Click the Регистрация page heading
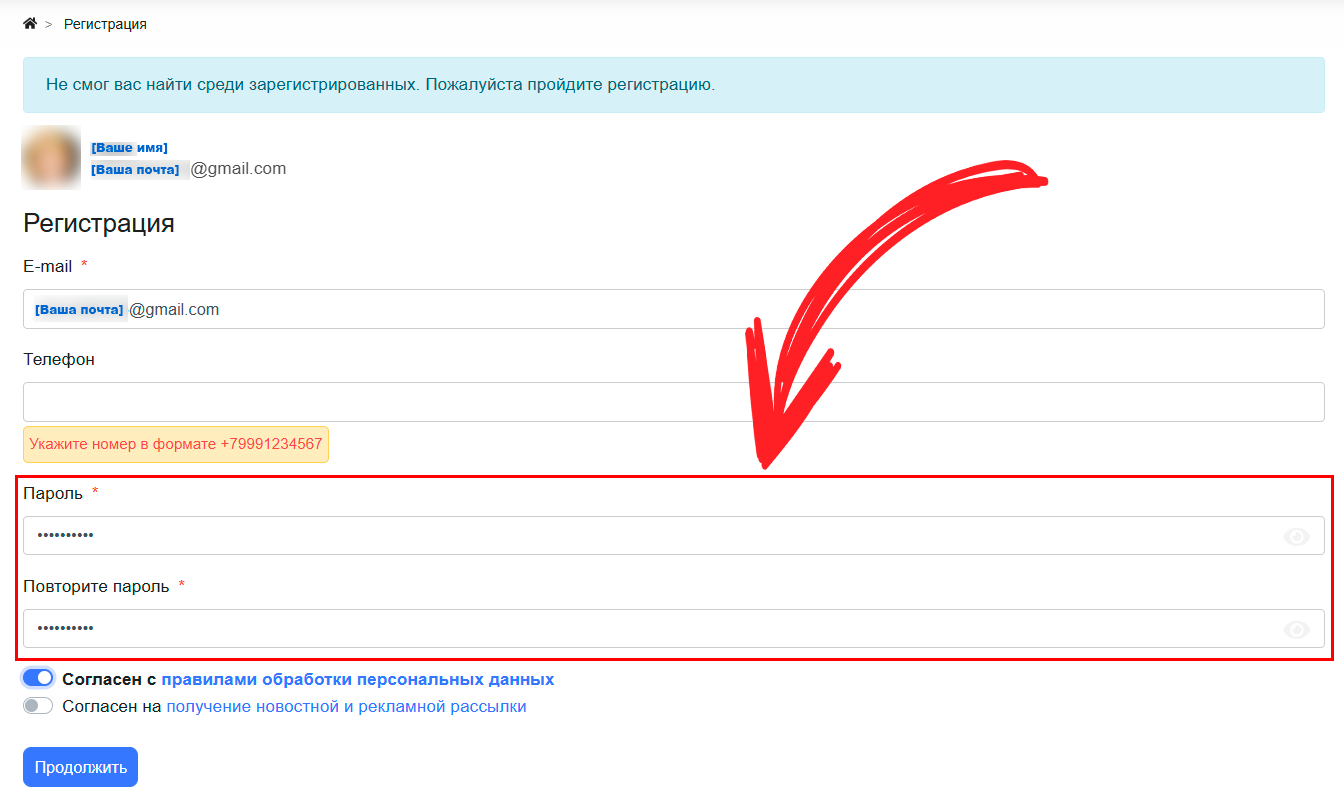 pos(99,222)
